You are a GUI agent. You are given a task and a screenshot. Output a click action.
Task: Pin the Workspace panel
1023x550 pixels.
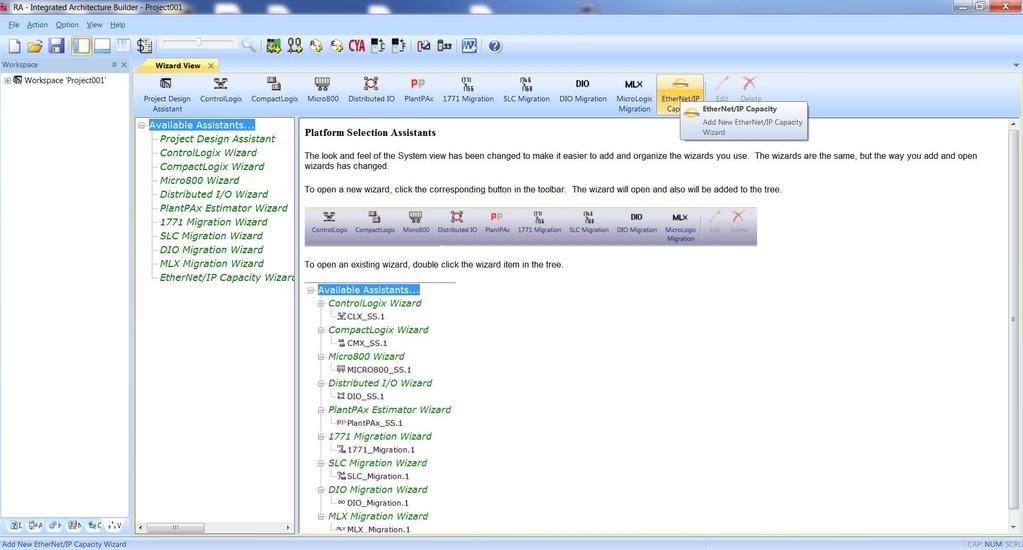(114, 65)
